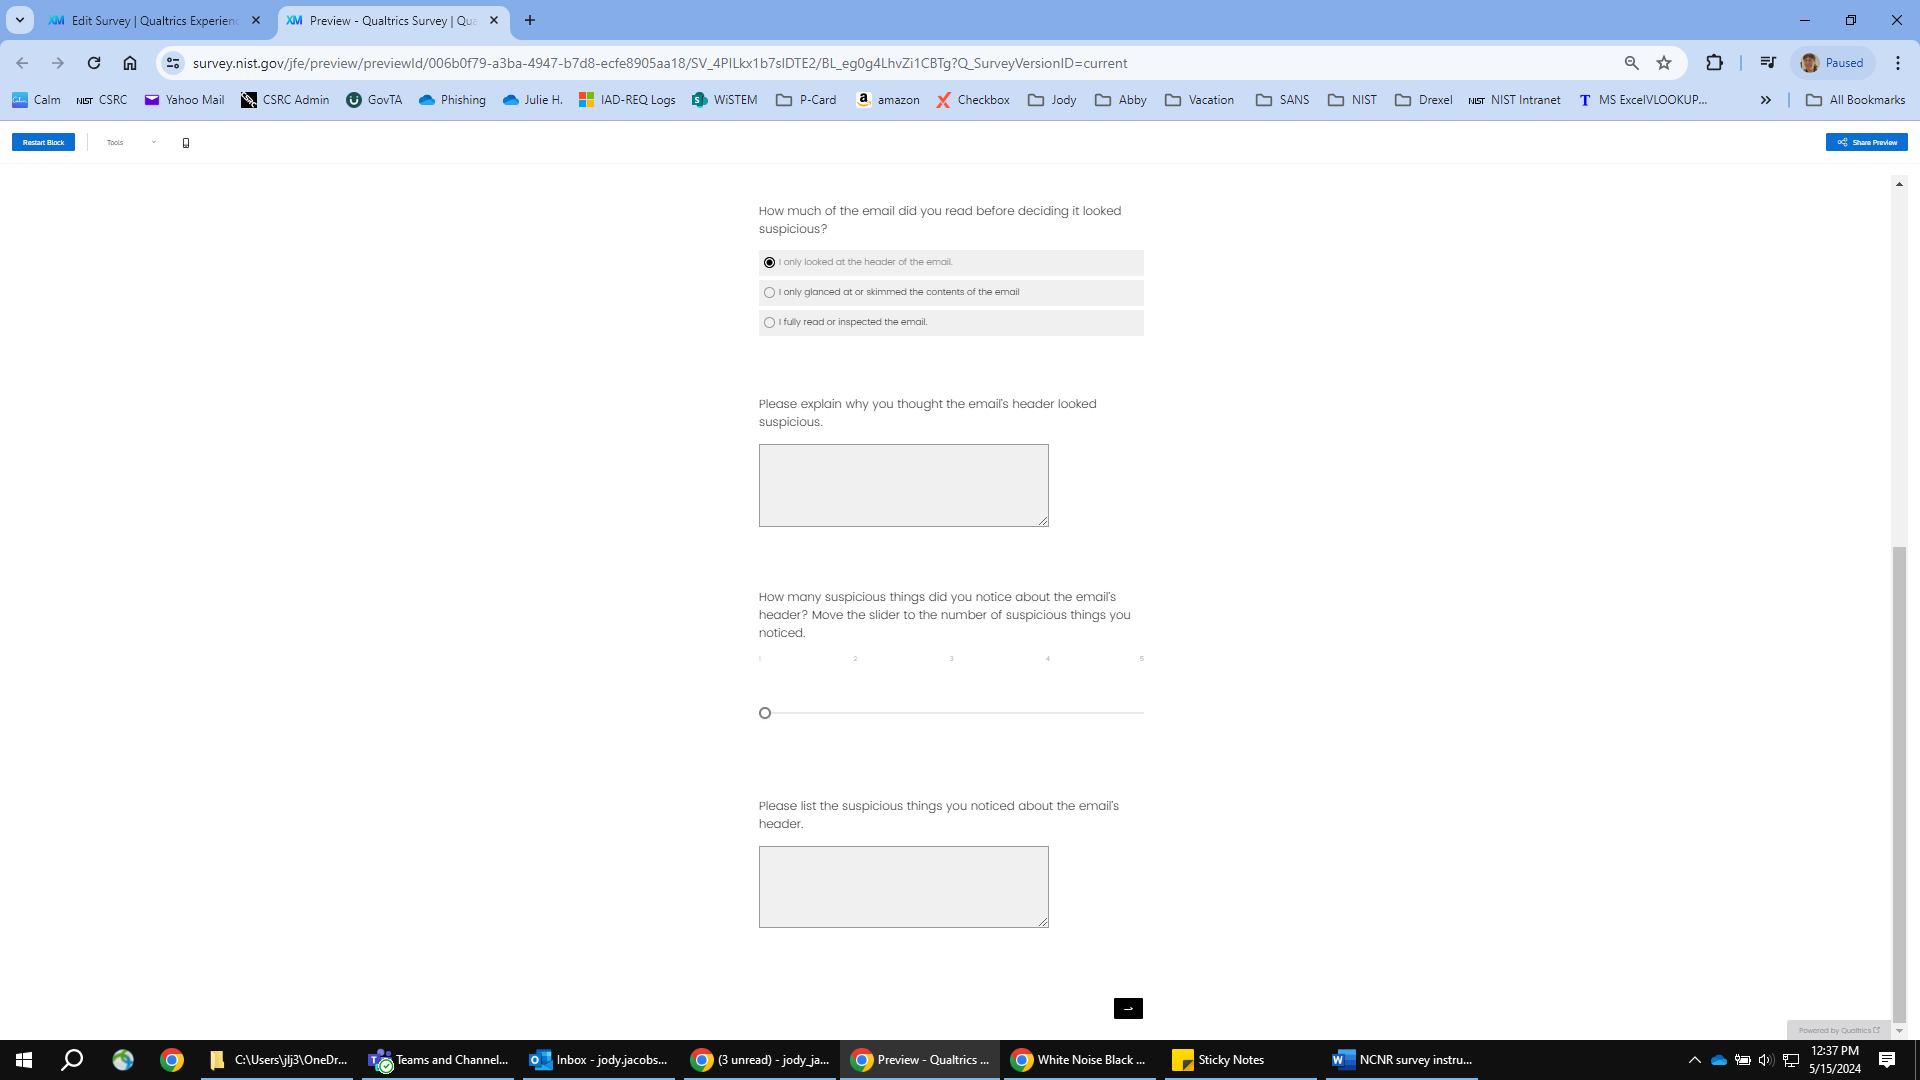Image resolution: width=1920 pixels, height=1080 pixels.
Task: Reload the survey preview page
Action: tap(94, 63)
